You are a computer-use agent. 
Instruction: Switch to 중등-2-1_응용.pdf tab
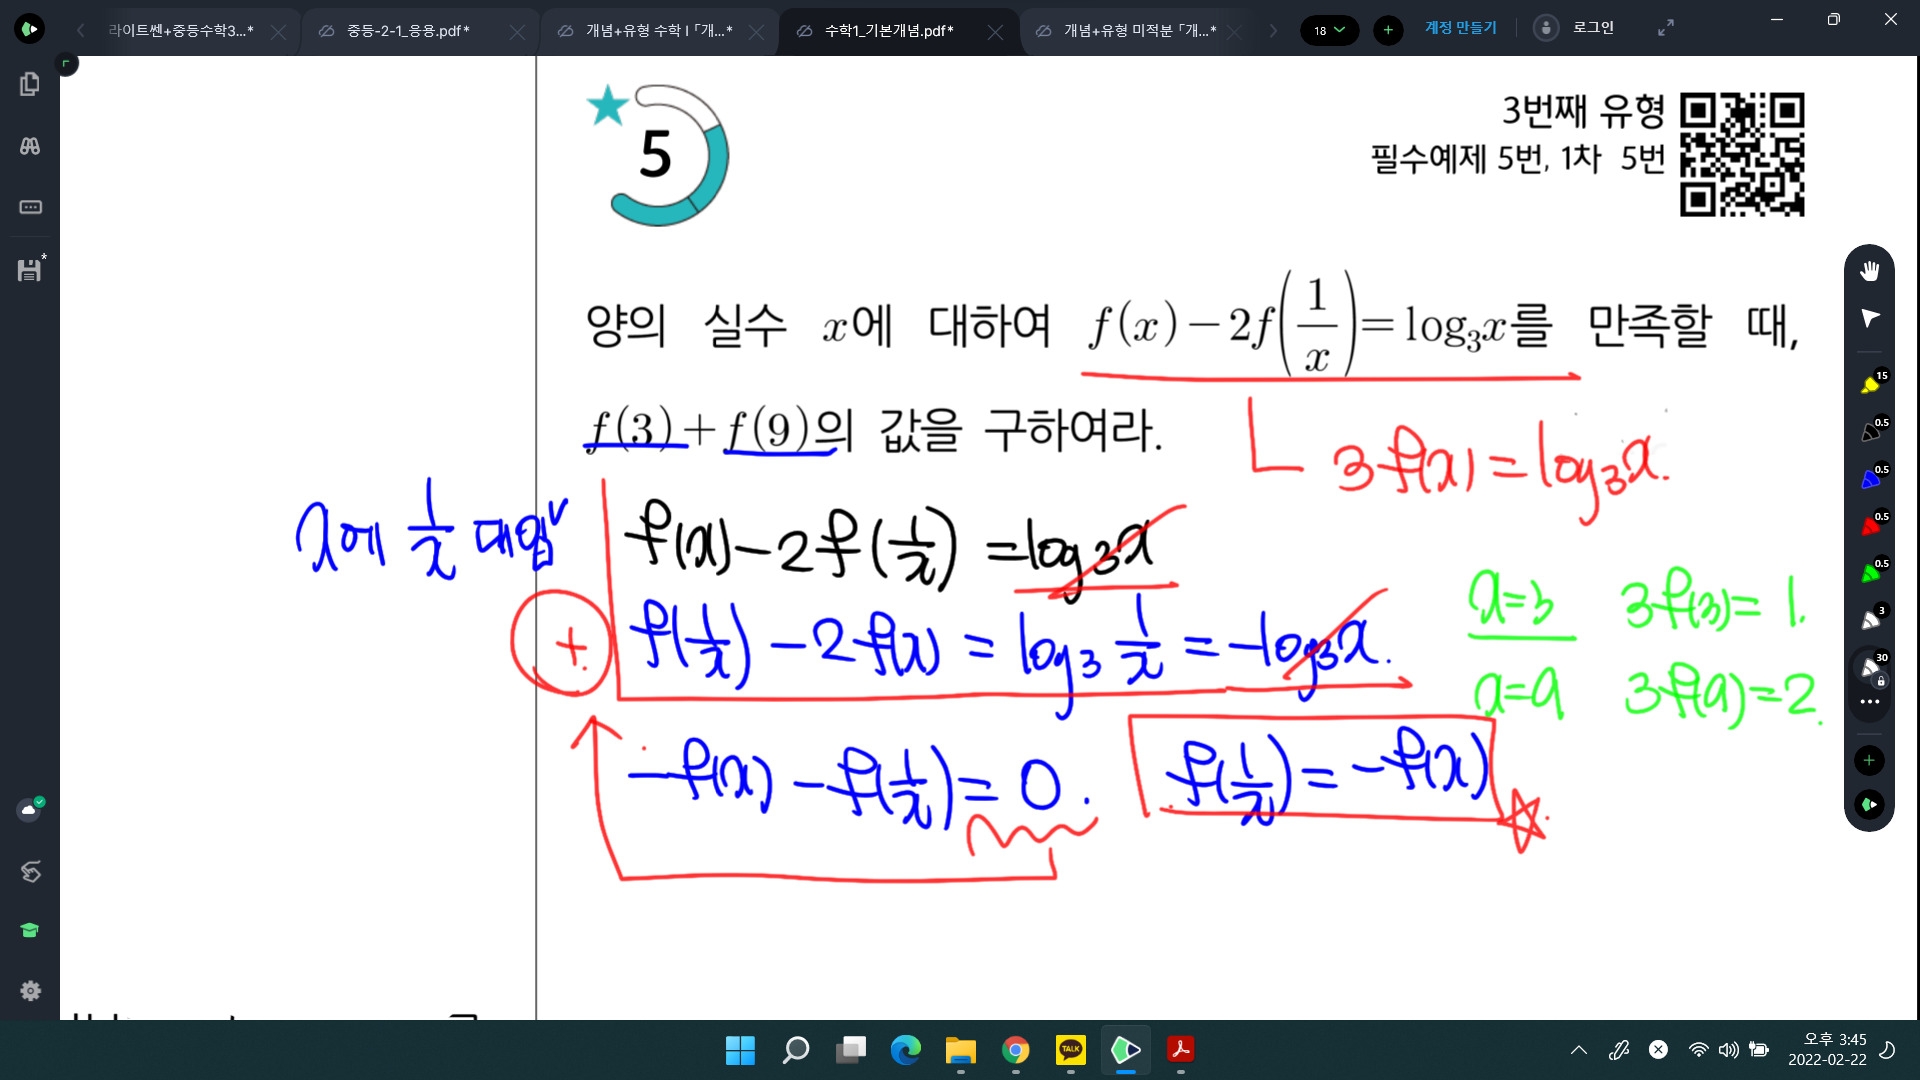pos(408,31)
